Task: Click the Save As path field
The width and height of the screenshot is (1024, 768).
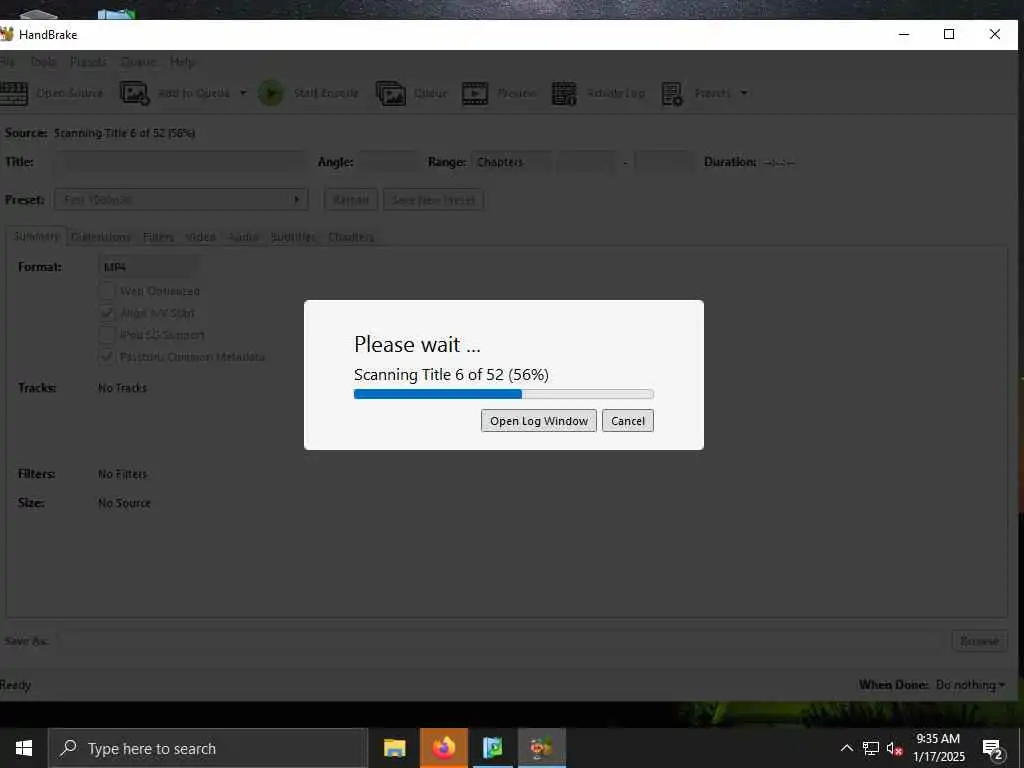Action: 501,641
